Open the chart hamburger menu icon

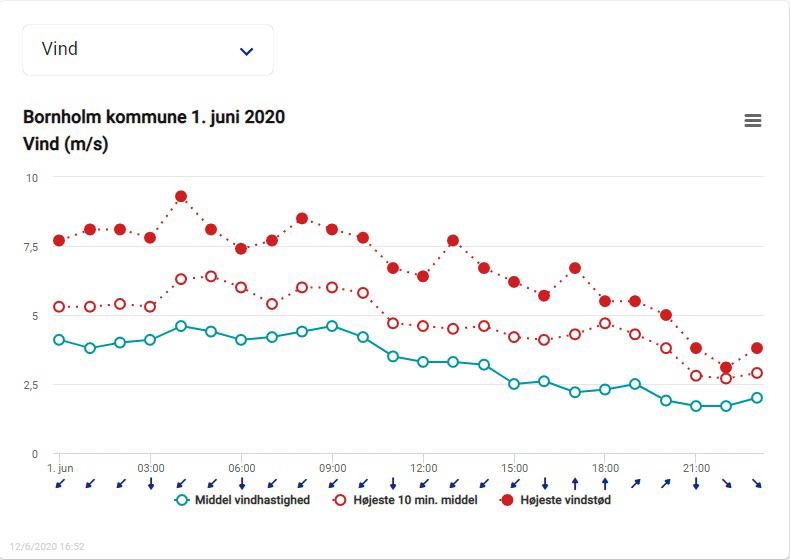[x=753, y=121]
